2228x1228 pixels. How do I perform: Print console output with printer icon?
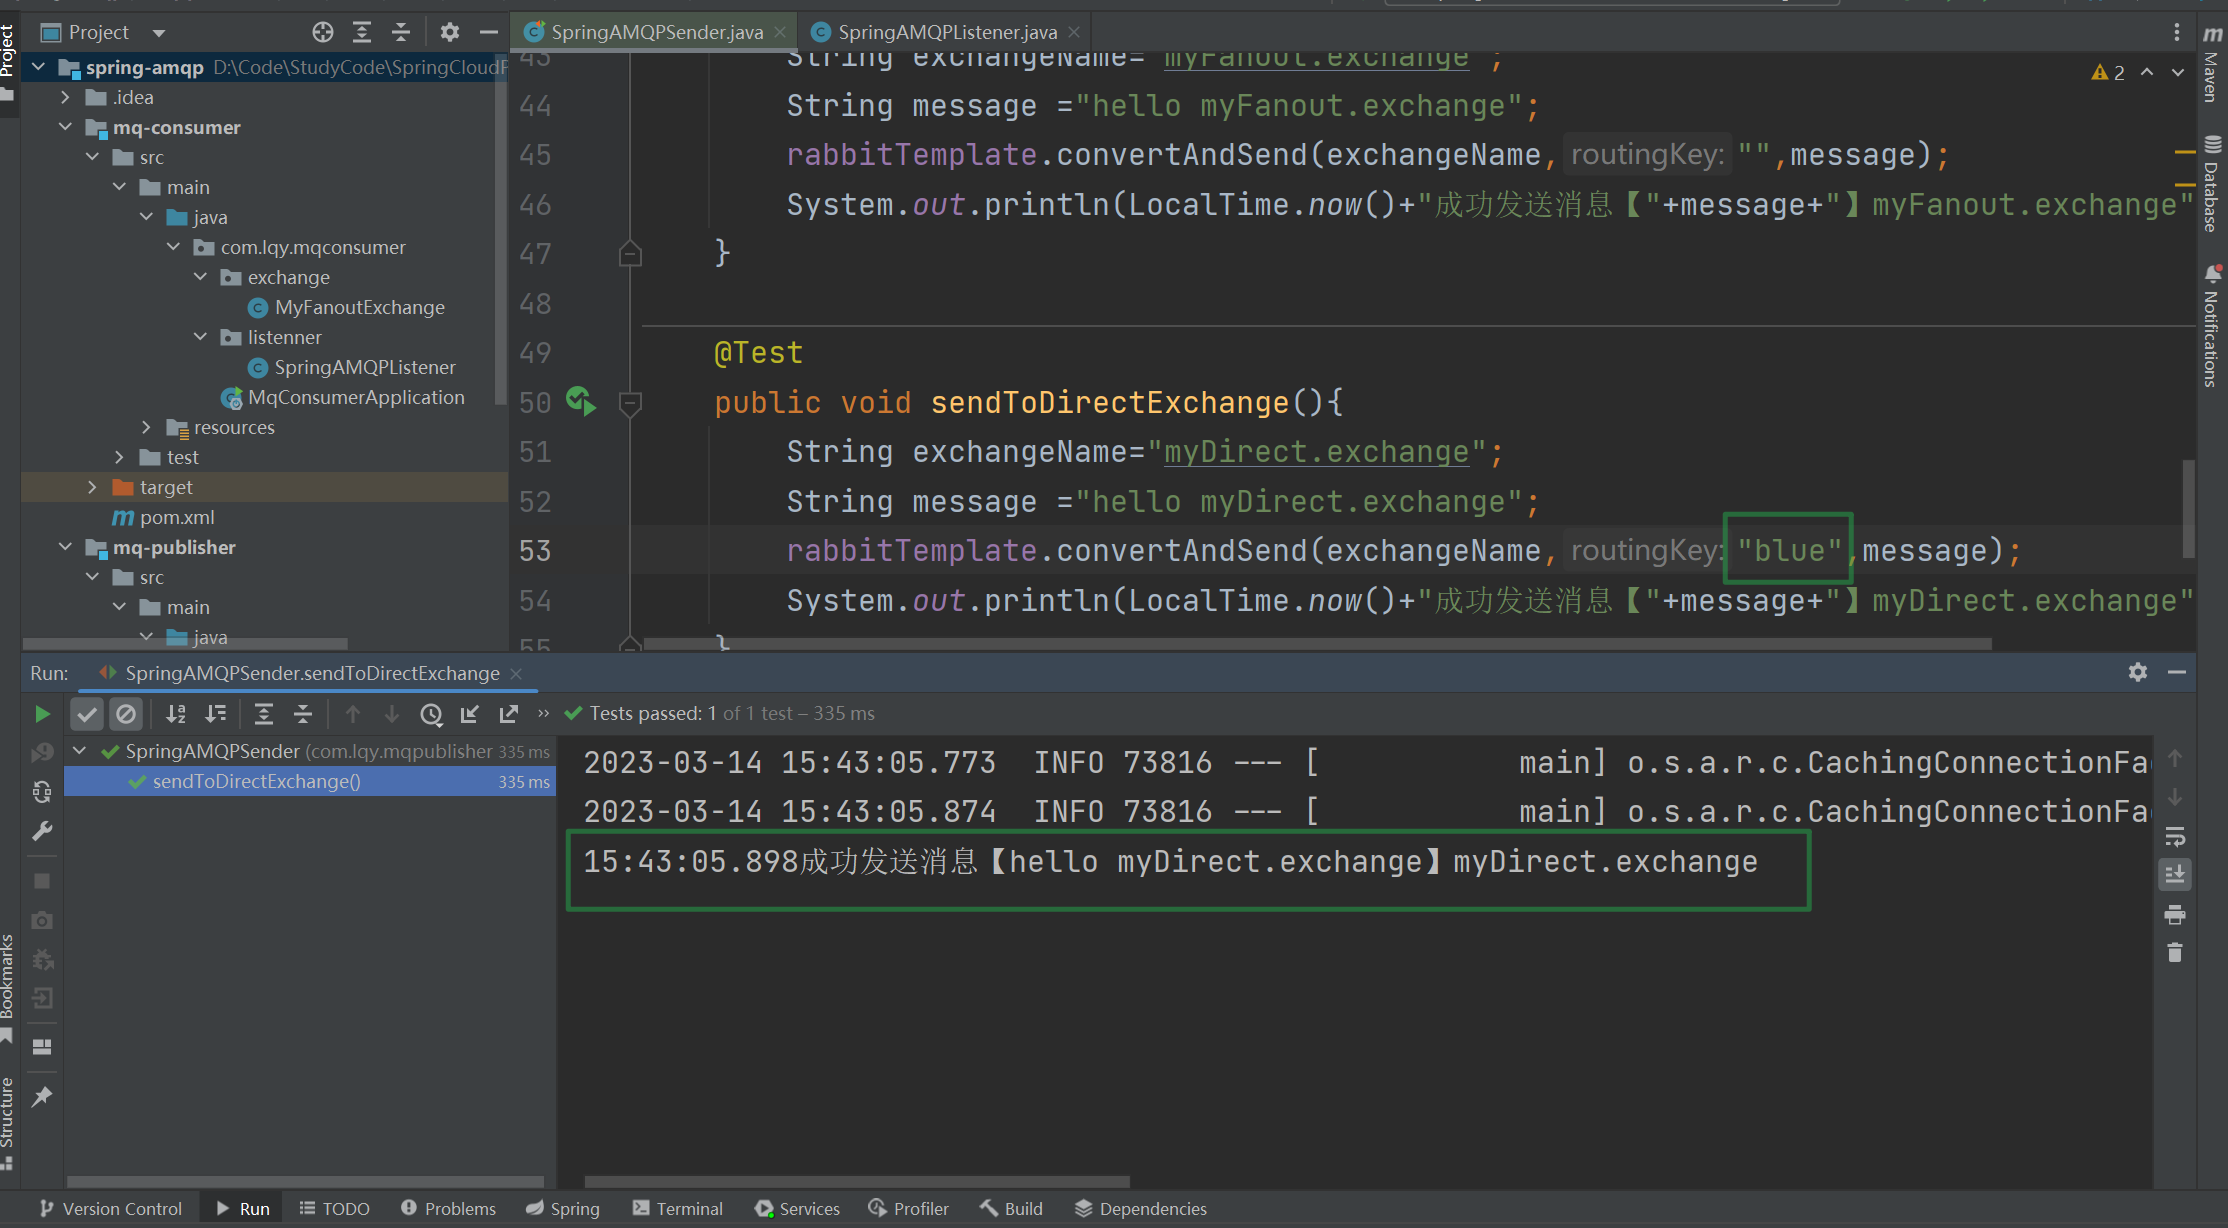pos(2175,915)
